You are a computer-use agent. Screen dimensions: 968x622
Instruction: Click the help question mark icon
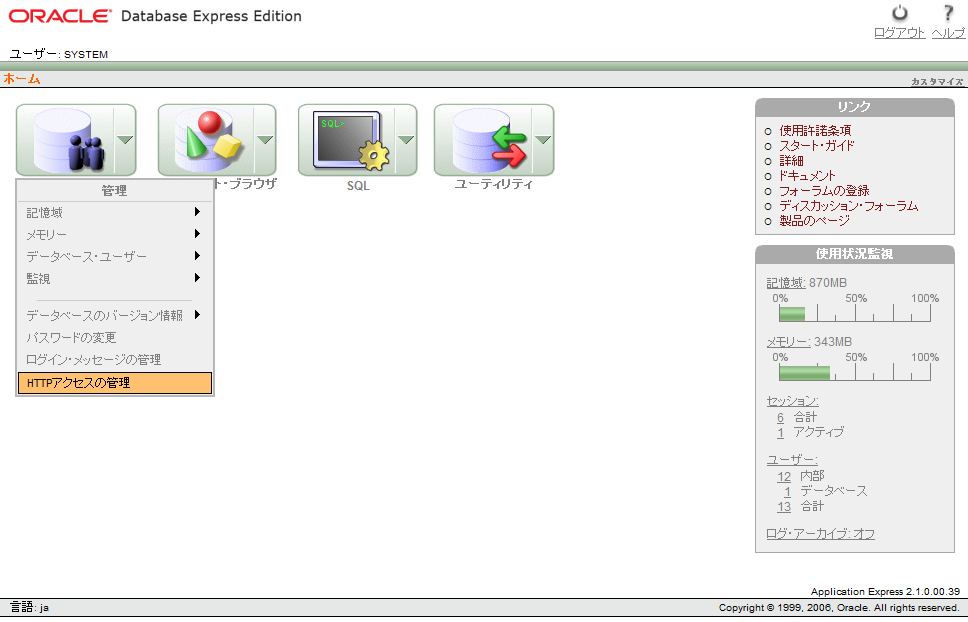point(948,13)
